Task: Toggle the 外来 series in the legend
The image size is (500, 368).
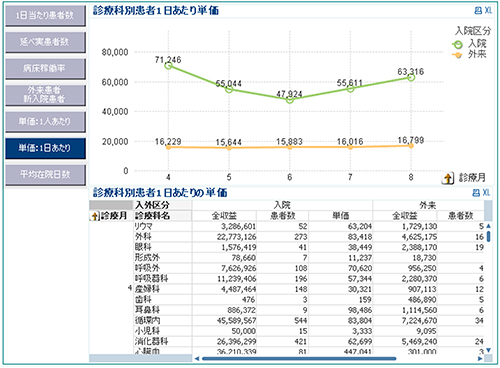Action: [x=470, y=54]
